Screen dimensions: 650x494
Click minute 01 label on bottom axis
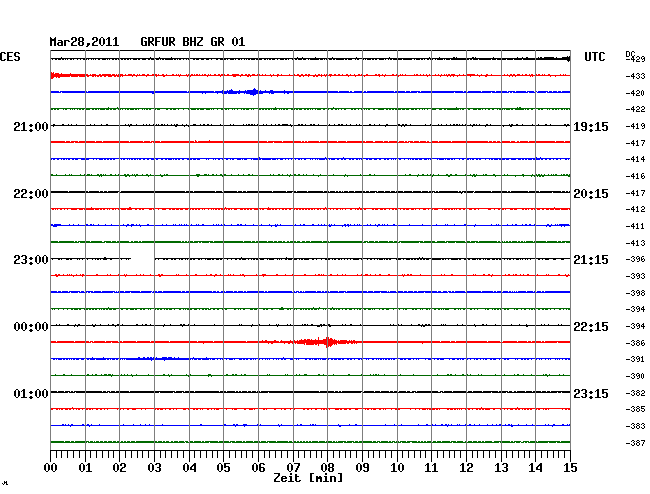click(x=85, y=468)
